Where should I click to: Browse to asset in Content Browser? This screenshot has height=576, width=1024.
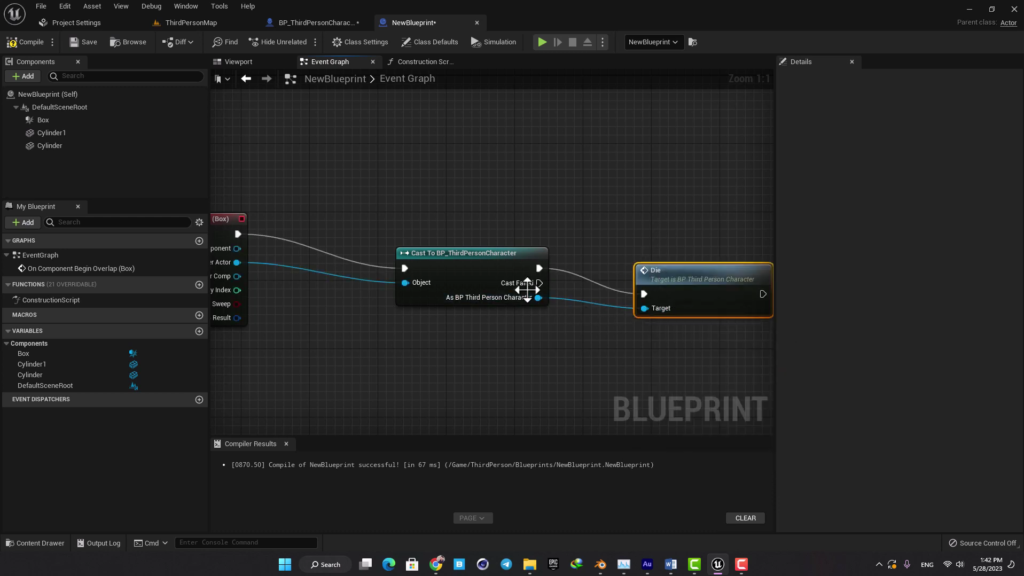(x=128, y=42)
